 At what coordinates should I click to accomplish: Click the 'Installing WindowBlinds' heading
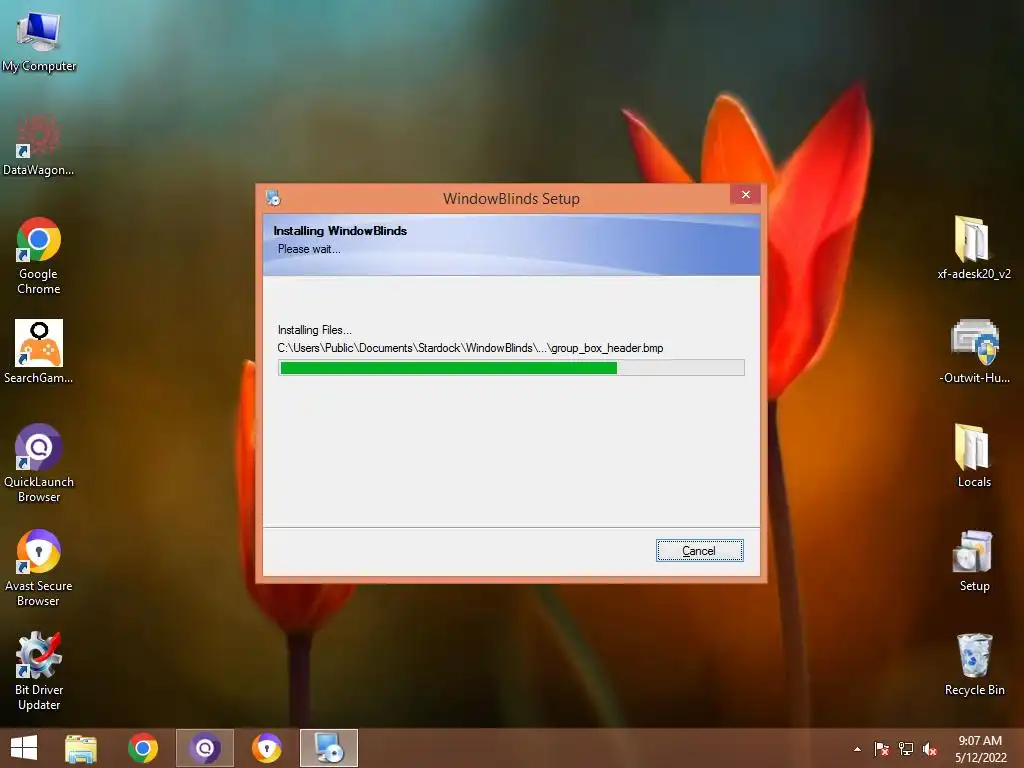click(340, 231)
